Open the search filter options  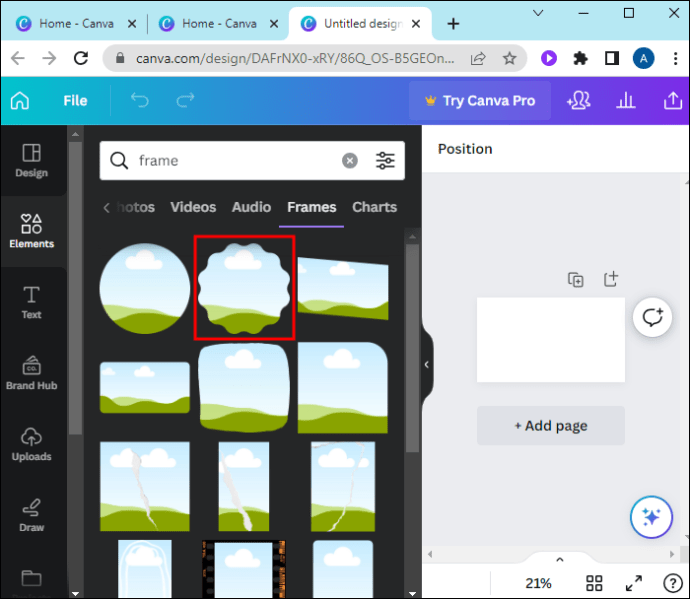coord(385,161)
